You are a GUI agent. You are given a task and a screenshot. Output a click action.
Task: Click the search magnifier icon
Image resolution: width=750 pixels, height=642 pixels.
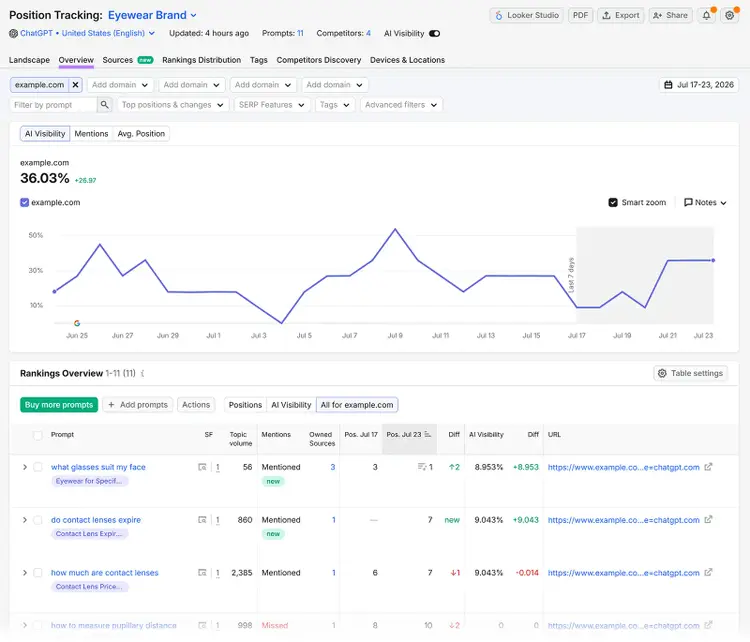pos(105,105)
